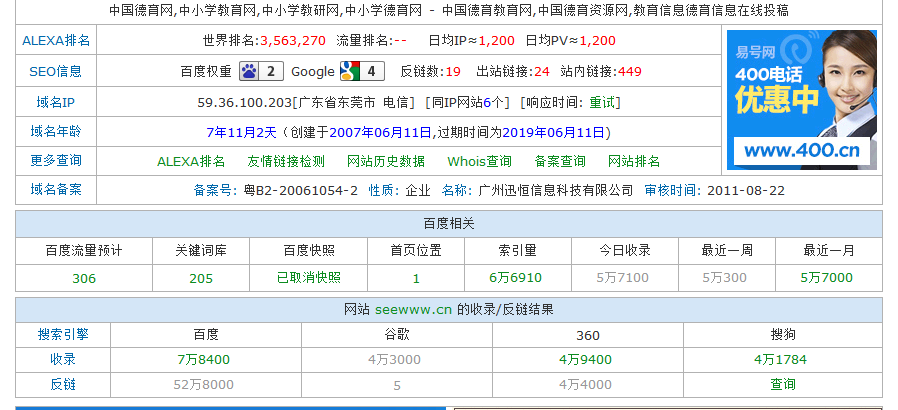Click the 域名年龄 row label
This screenshot has width=898, height=410.
point(56,132)
